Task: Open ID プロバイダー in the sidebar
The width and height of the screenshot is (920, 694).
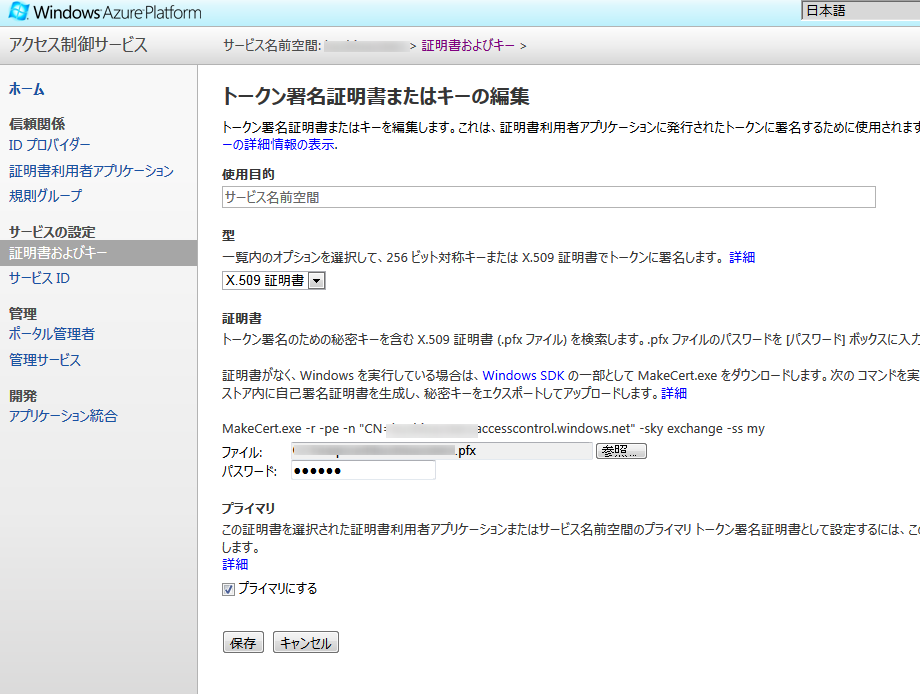Action: point(49,145)
